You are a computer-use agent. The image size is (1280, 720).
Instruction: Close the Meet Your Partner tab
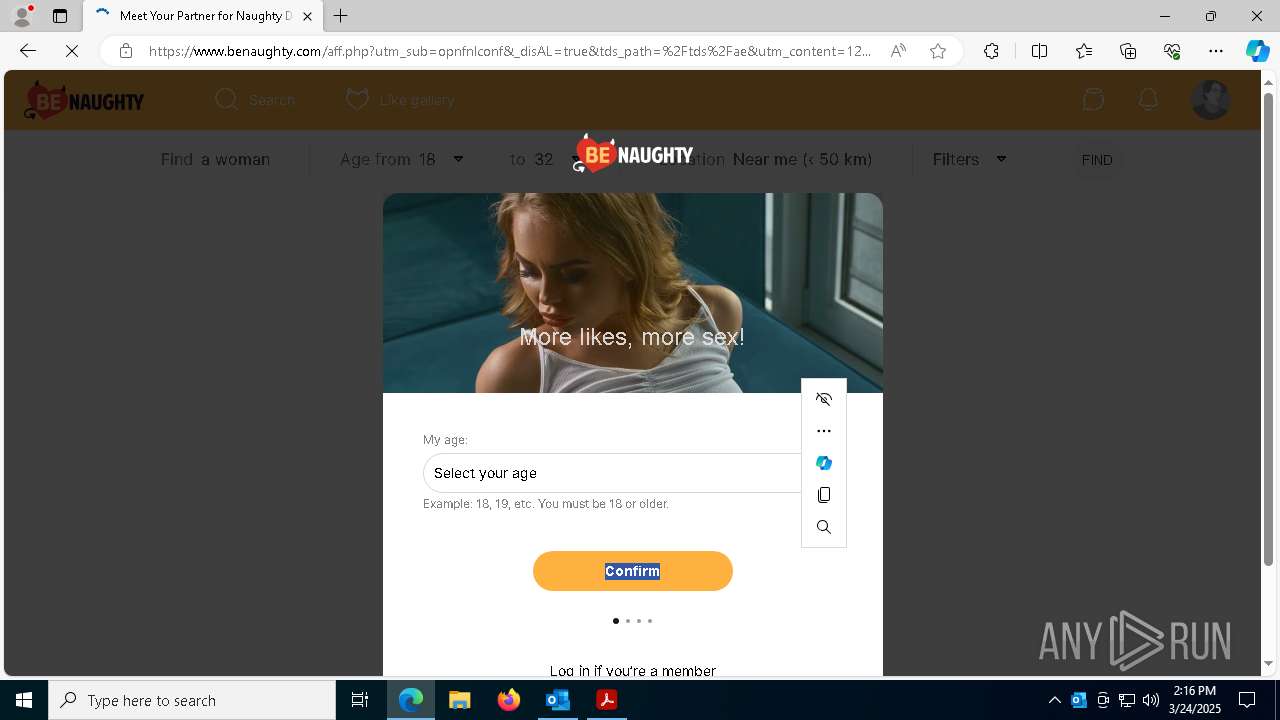tap(307, 16)
